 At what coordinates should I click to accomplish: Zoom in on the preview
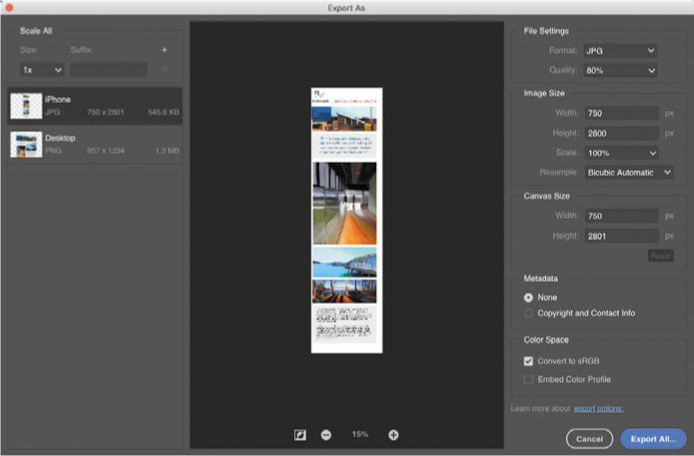pyautogui.click(x=393, y=434)
